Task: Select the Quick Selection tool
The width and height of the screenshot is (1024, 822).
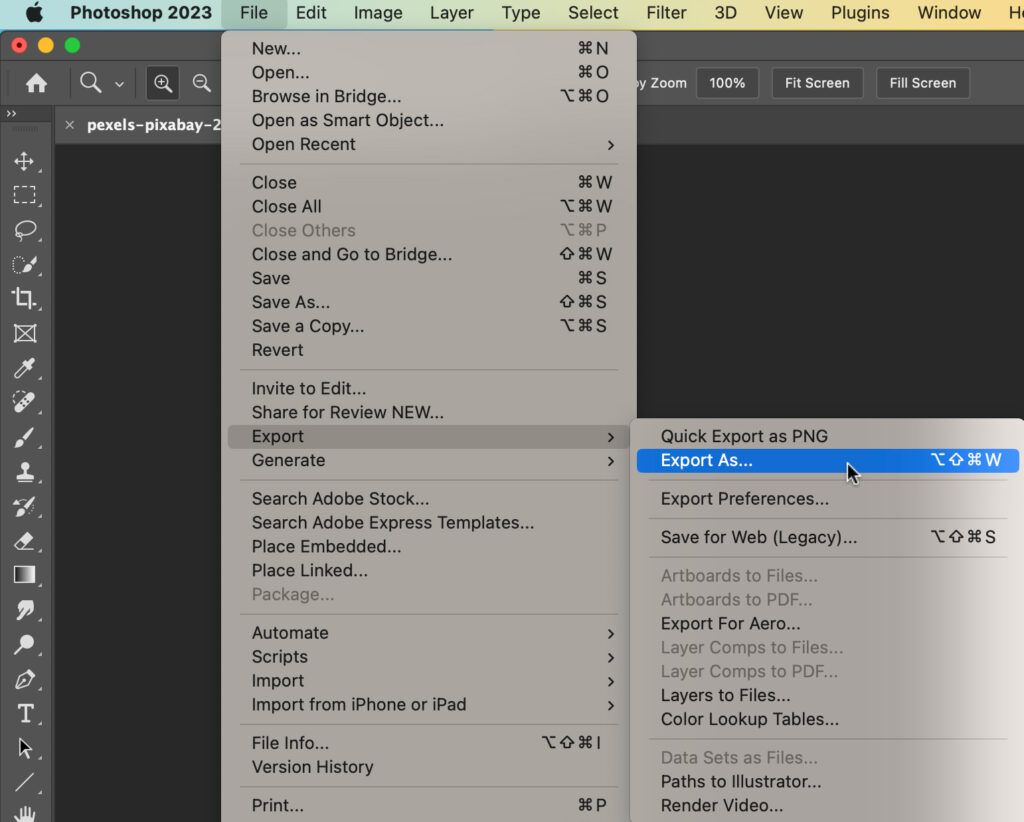Action: tap(24, 264)
